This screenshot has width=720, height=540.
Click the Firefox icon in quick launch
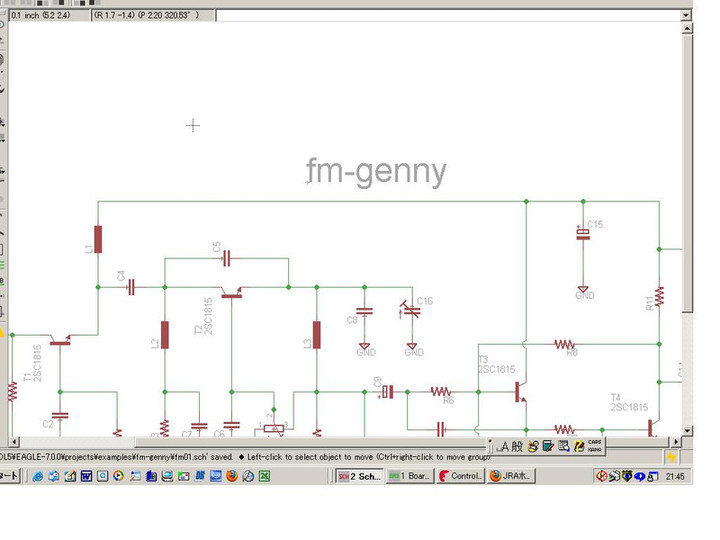pyautogui.click(x=231, y=477)
